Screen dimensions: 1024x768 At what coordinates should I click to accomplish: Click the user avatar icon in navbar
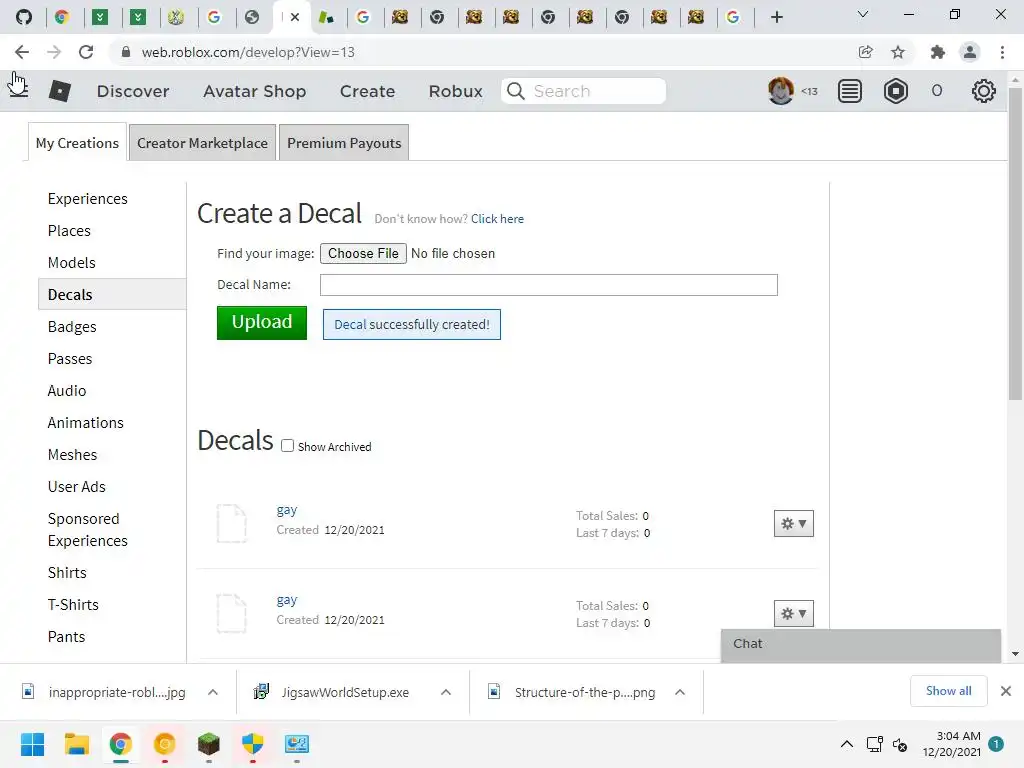(780, 91)
